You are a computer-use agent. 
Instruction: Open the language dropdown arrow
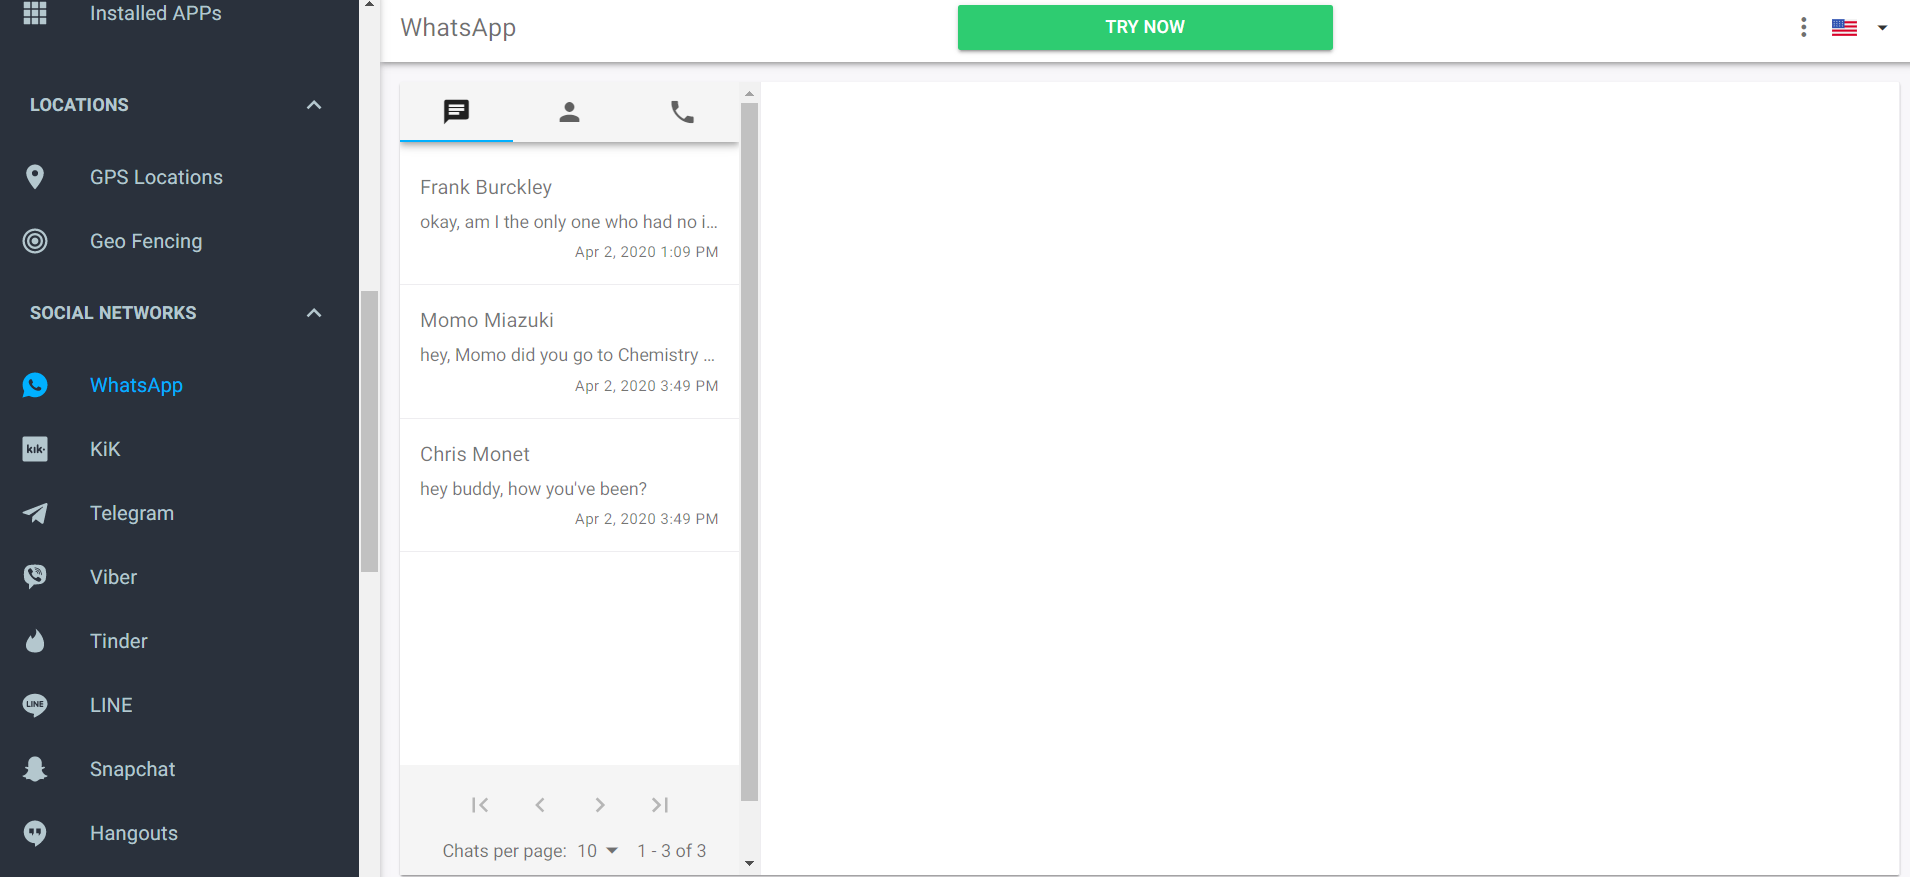(1882, 28)
